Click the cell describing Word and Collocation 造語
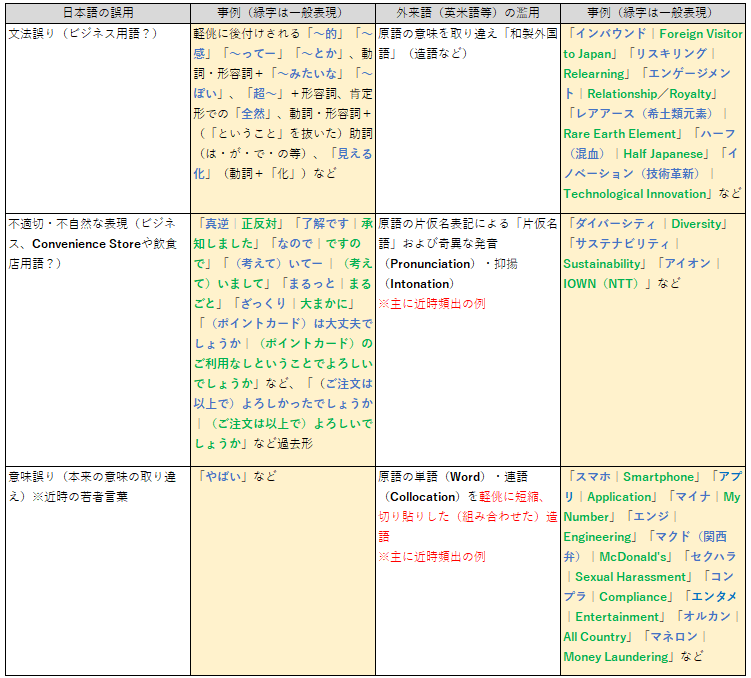Image resolution: width=751 pixels, height=678 pixels. 467,568
